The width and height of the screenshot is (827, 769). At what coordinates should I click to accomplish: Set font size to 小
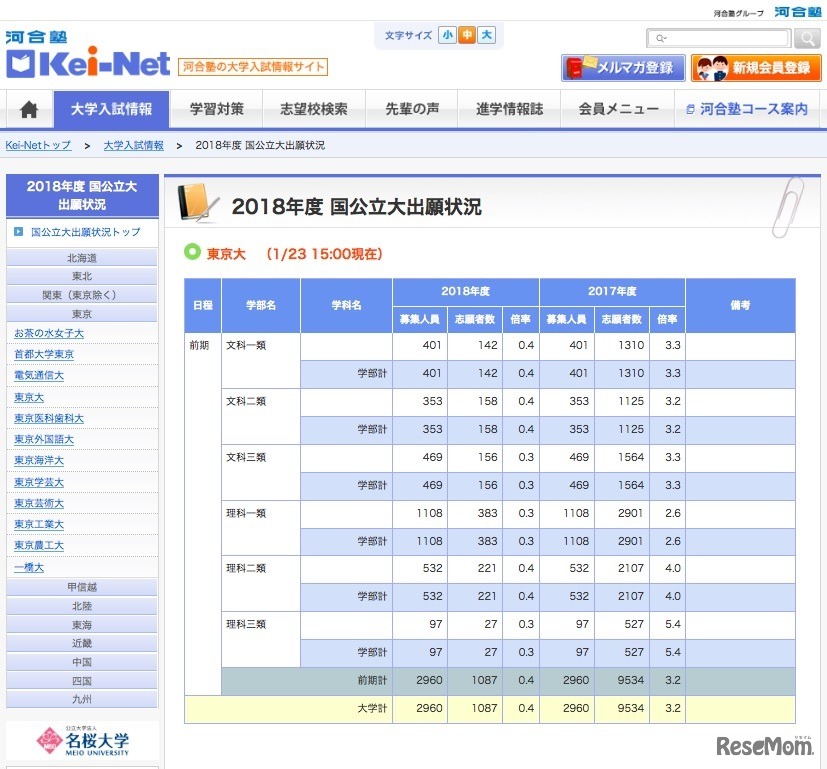pos(447,34)
